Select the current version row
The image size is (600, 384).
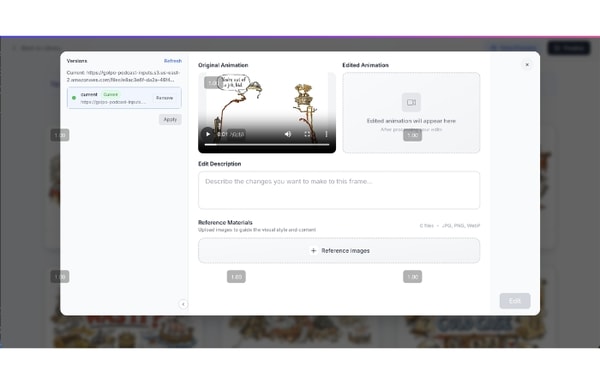tap(124, 98)
